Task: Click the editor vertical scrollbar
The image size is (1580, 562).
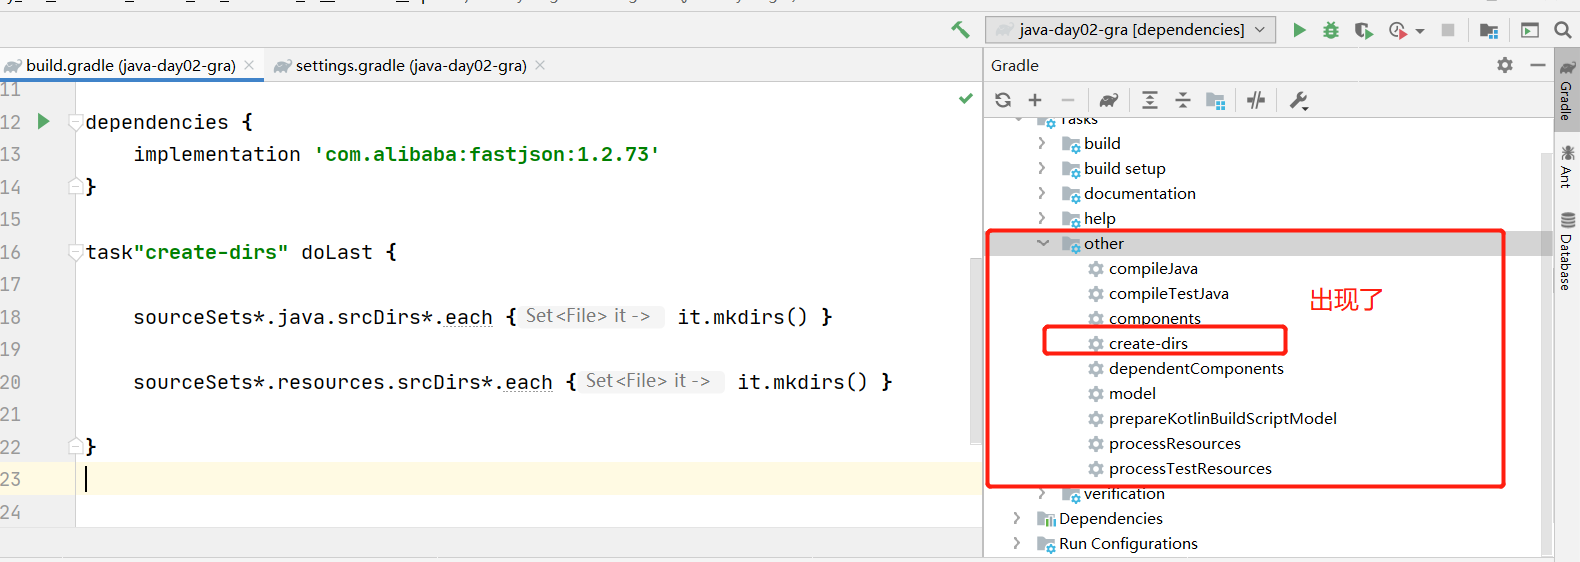Action: click(976, 350)
